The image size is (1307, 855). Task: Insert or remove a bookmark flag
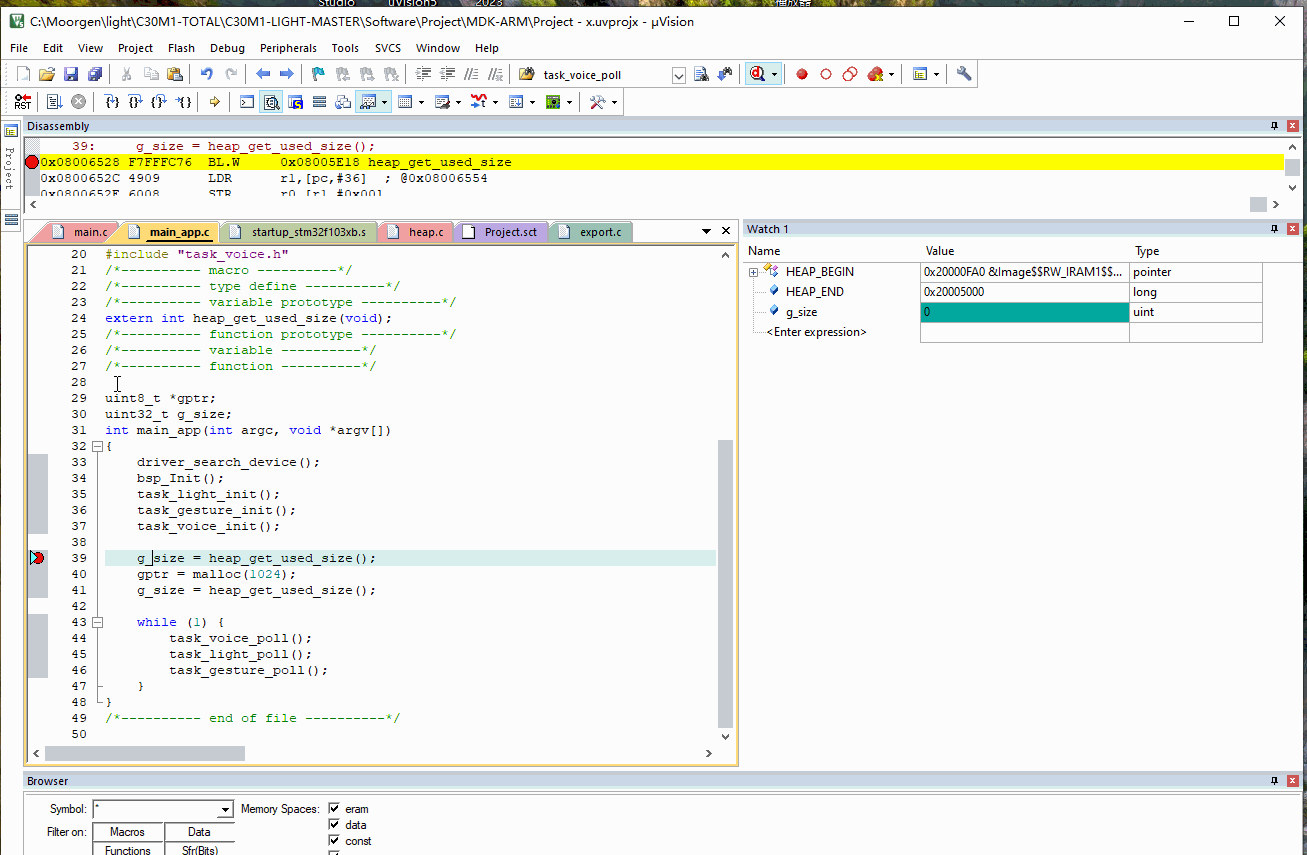[x=319, y=74]
